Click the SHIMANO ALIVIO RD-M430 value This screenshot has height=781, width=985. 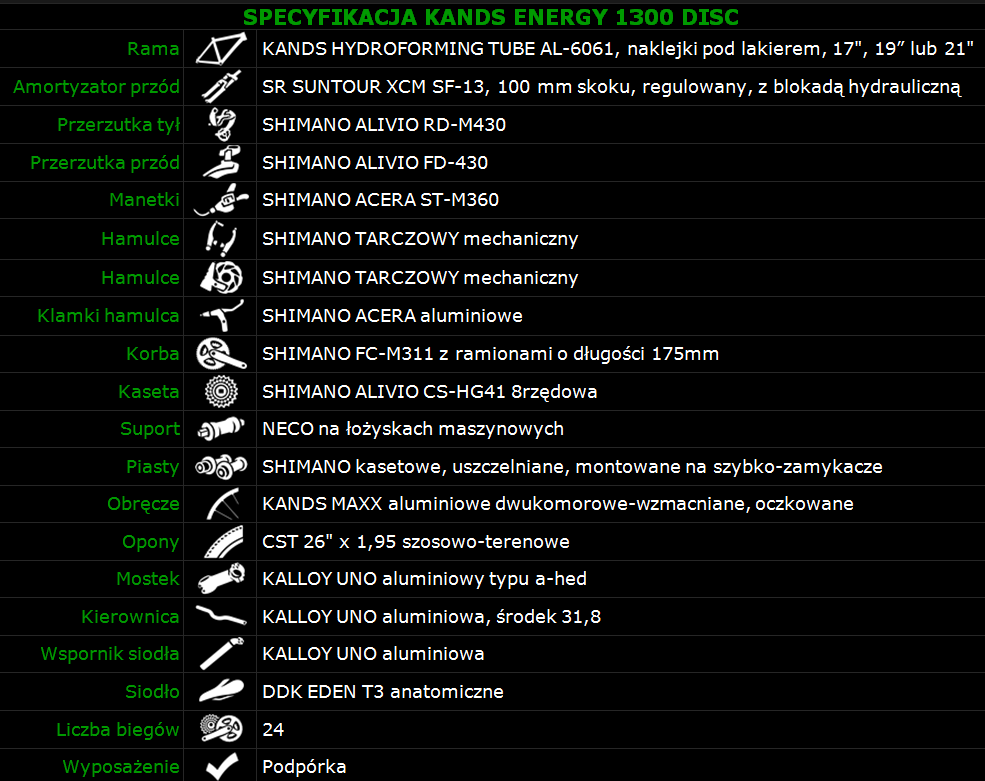pyautogui.click(x=384, y=124)
